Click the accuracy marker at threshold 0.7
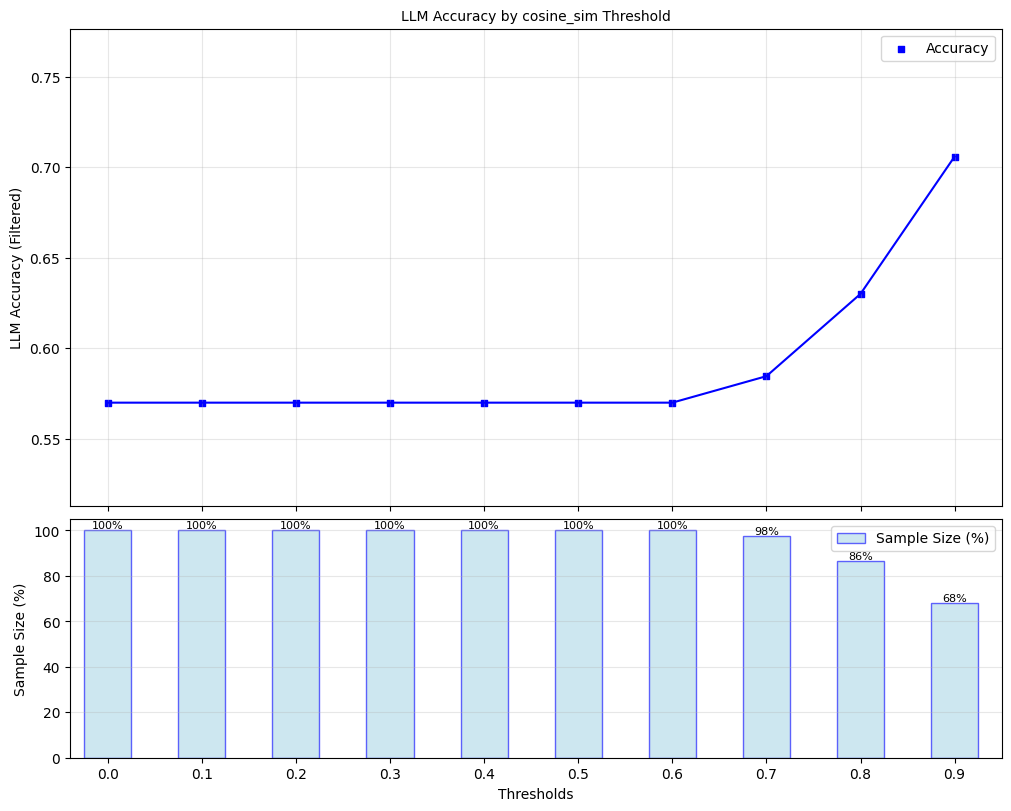1011x811 pixels. click(766, 376)
